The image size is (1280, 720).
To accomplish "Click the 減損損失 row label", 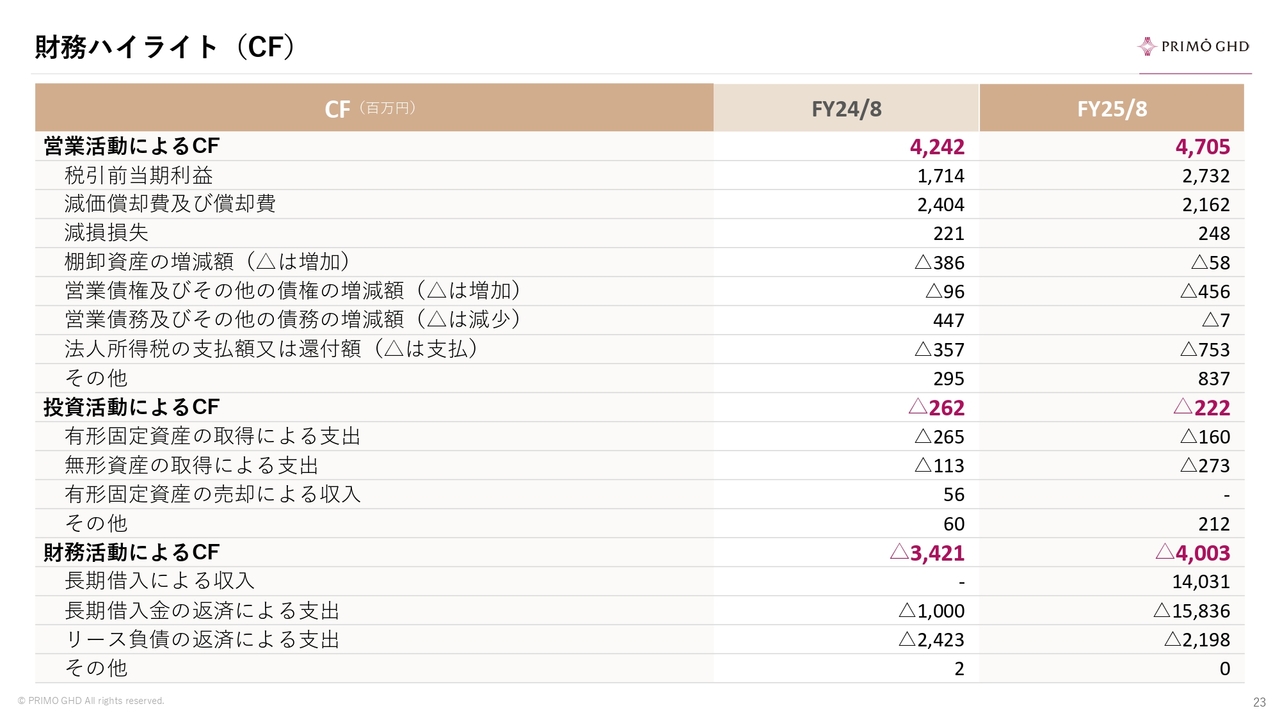I will pos(107,233).
